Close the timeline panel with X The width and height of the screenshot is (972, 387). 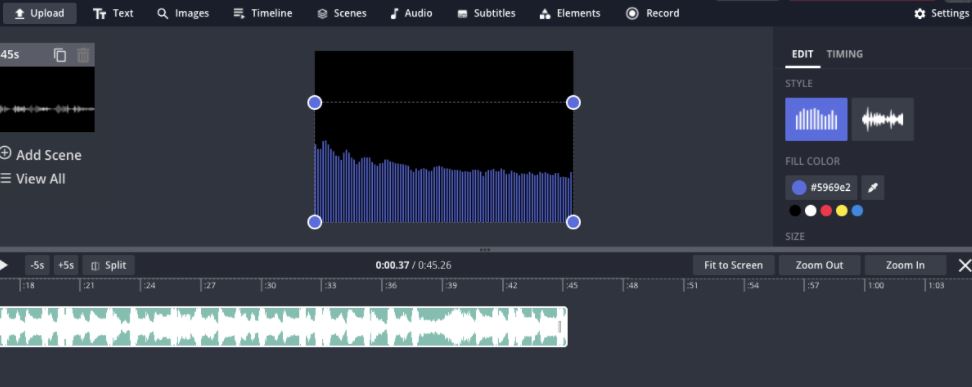tap(965, 265)
